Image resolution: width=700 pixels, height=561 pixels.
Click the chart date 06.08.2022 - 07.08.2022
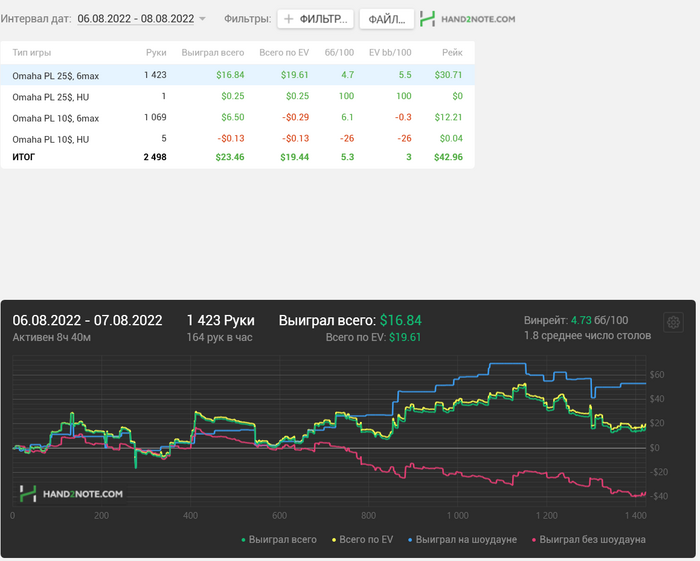88,320
